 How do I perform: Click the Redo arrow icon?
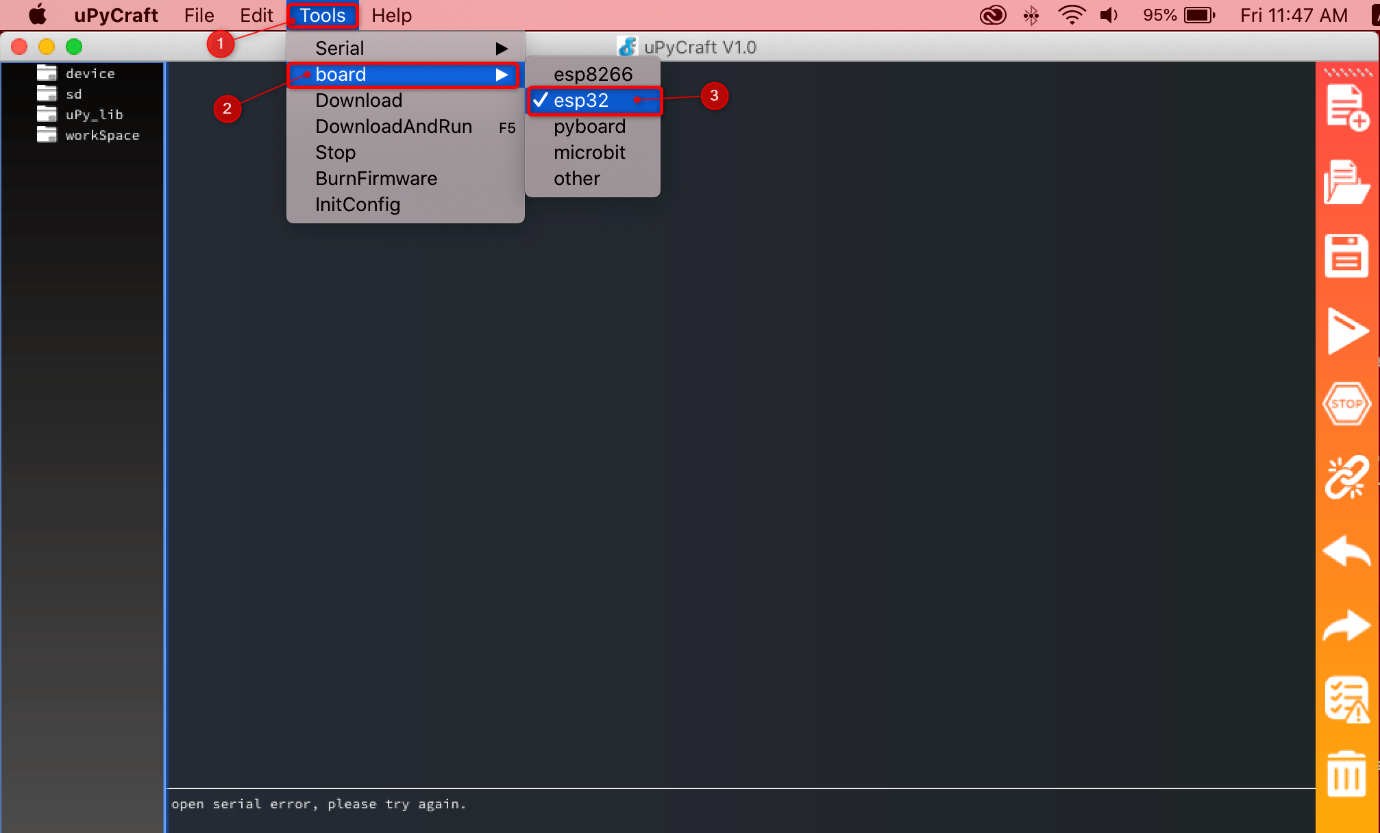click(x=1346, y=626)
